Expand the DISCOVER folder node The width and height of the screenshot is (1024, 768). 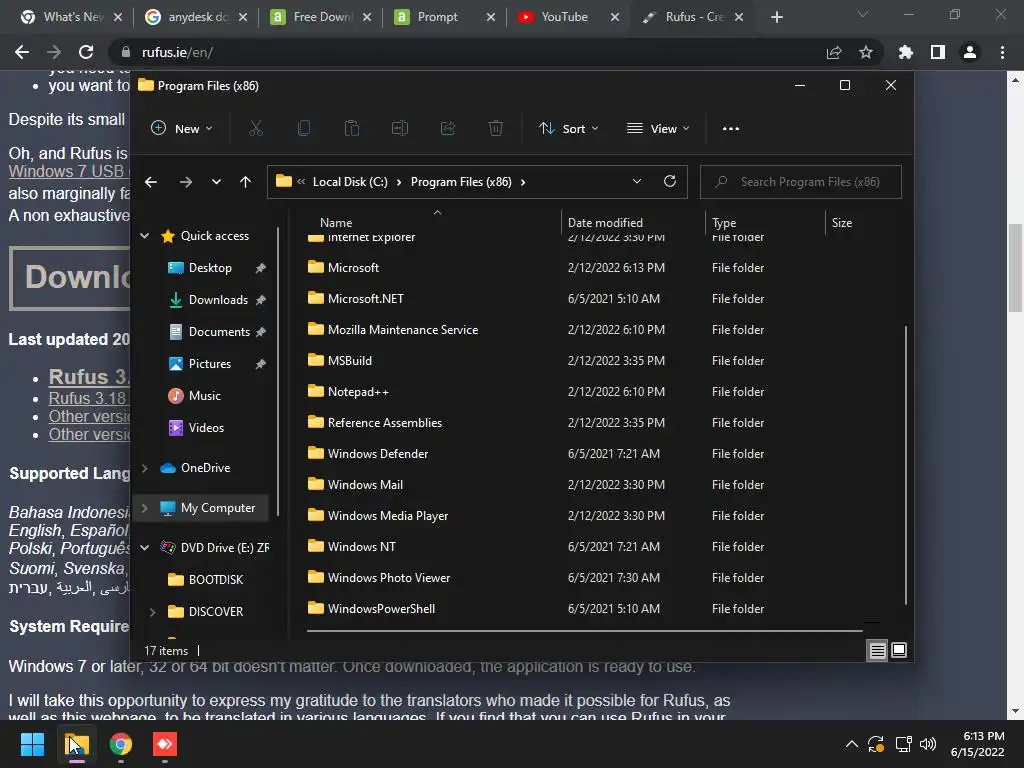(153, 612)
